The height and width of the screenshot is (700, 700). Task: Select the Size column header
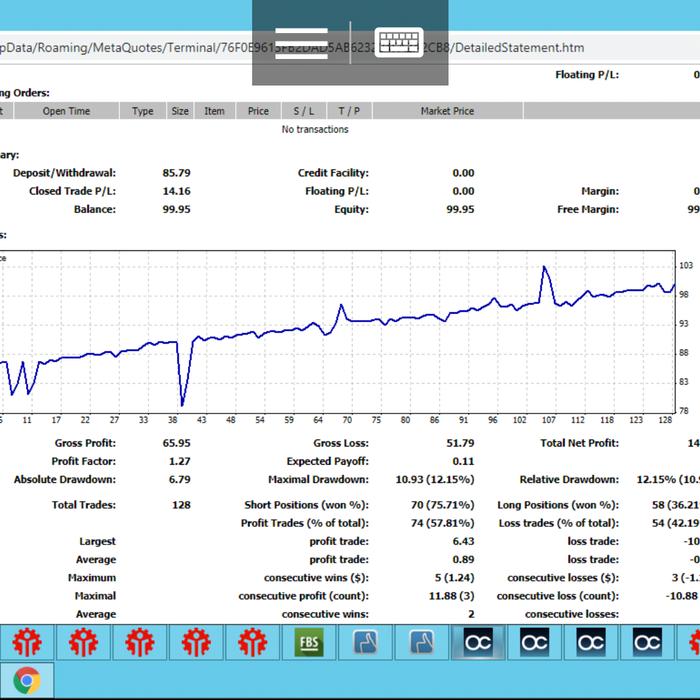[180, 111]
